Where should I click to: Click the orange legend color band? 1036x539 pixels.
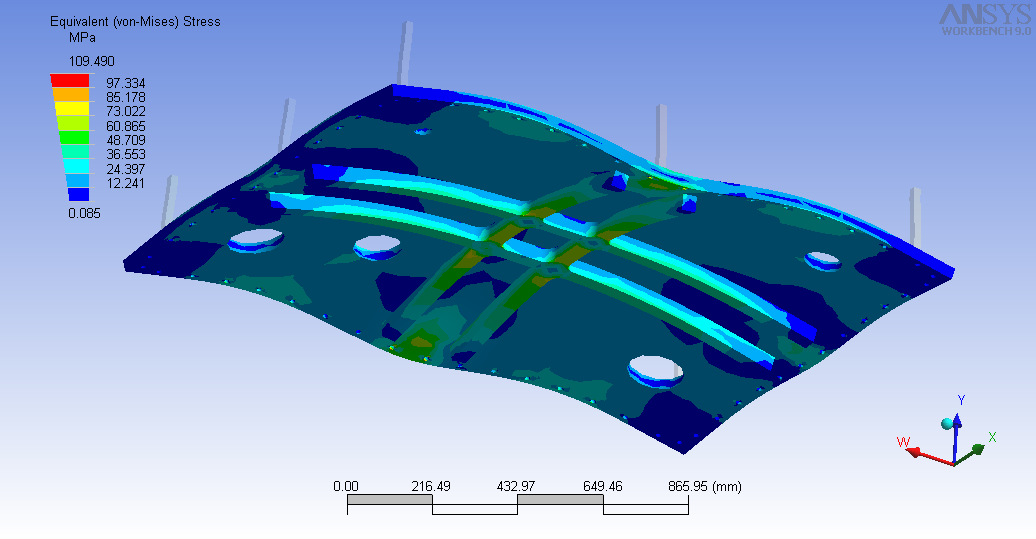click(x=71, y=95)
